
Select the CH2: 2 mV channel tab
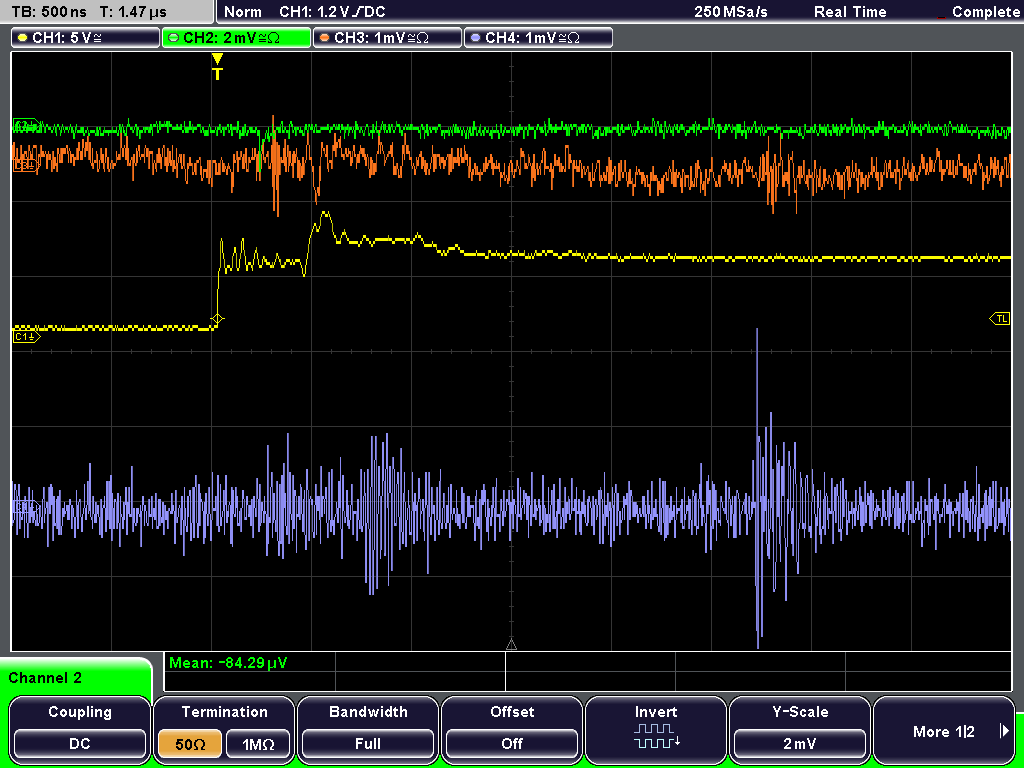[x=236, y=37]
